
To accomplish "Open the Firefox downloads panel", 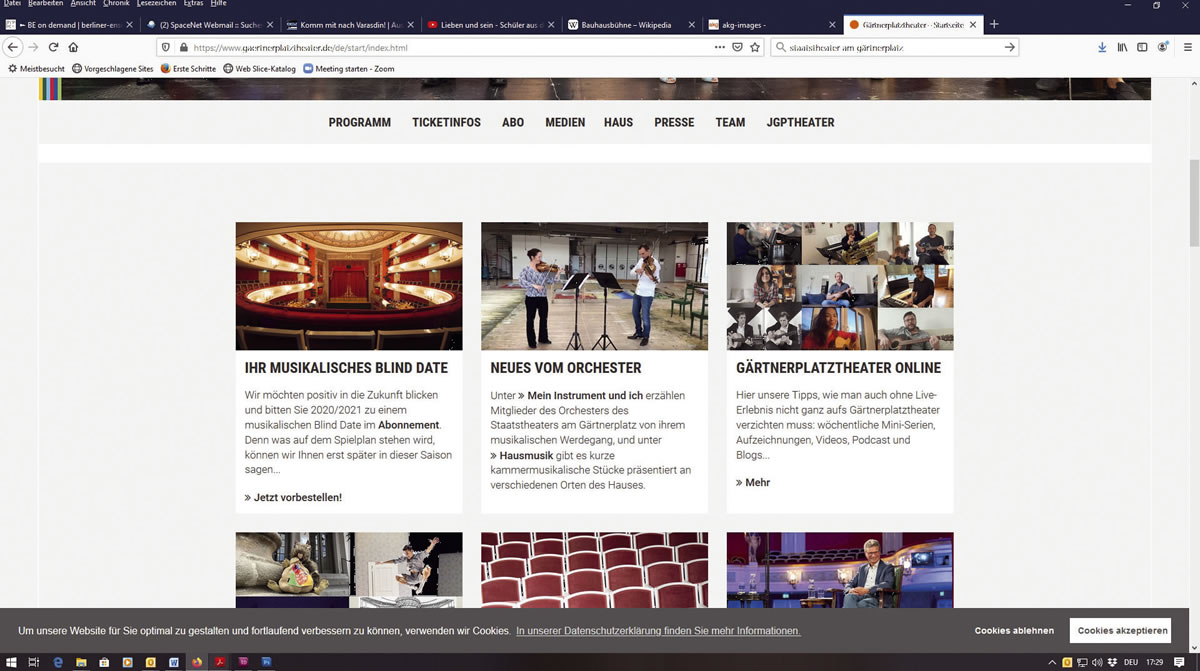I will pos(1102,47).
